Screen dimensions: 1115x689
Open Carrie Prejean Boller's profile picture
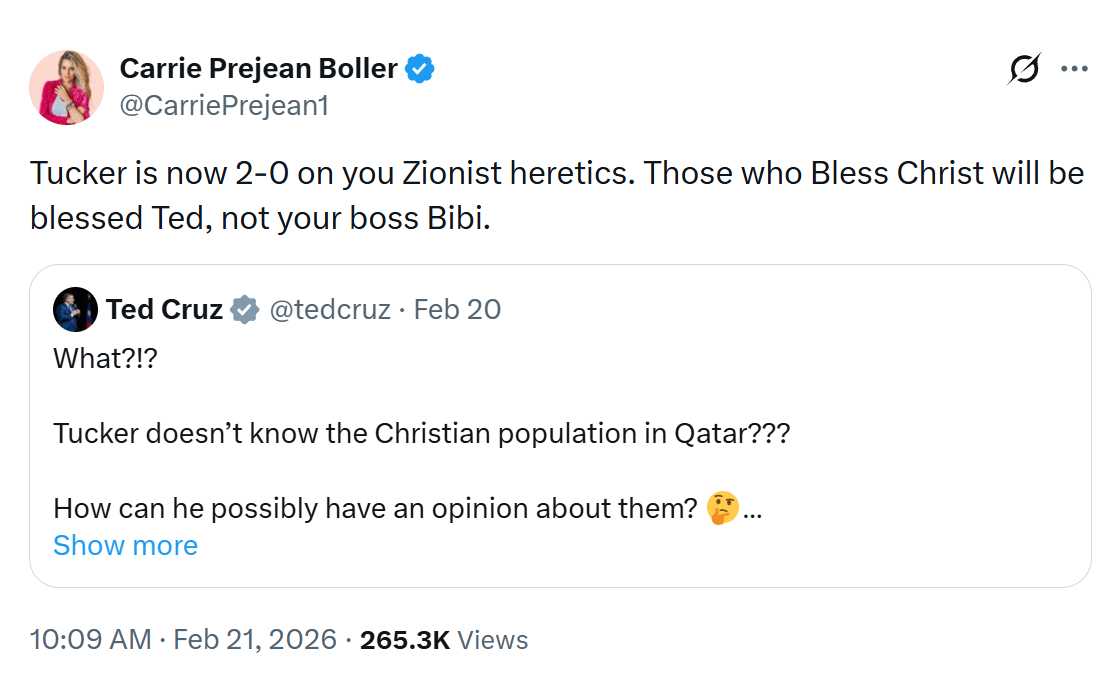click(x=67, y=87)
